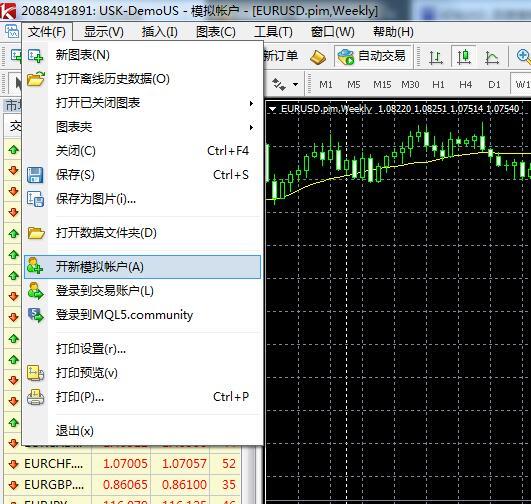This screenshot has width=531, height=504.
Task: Open the 窗口(W) menu
Action: click(333, 32)
